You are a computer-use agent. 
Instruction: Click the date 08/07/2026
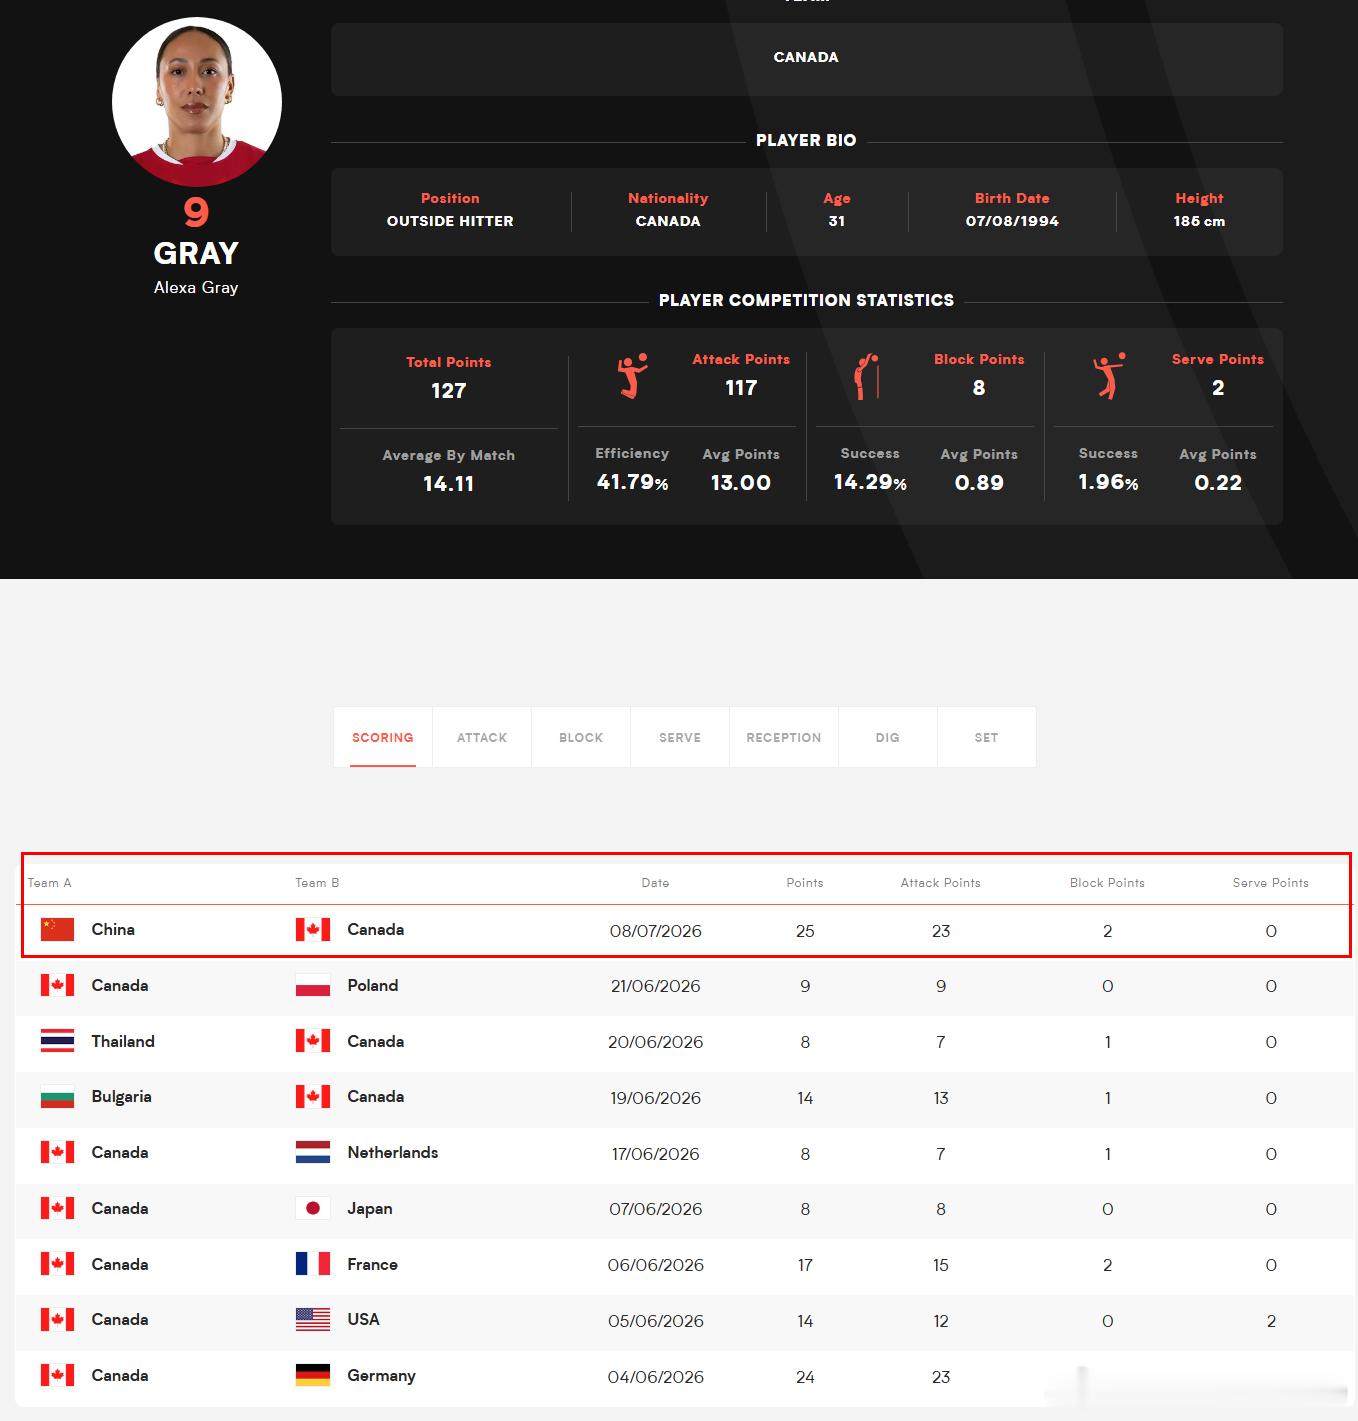tap(656, 931)
